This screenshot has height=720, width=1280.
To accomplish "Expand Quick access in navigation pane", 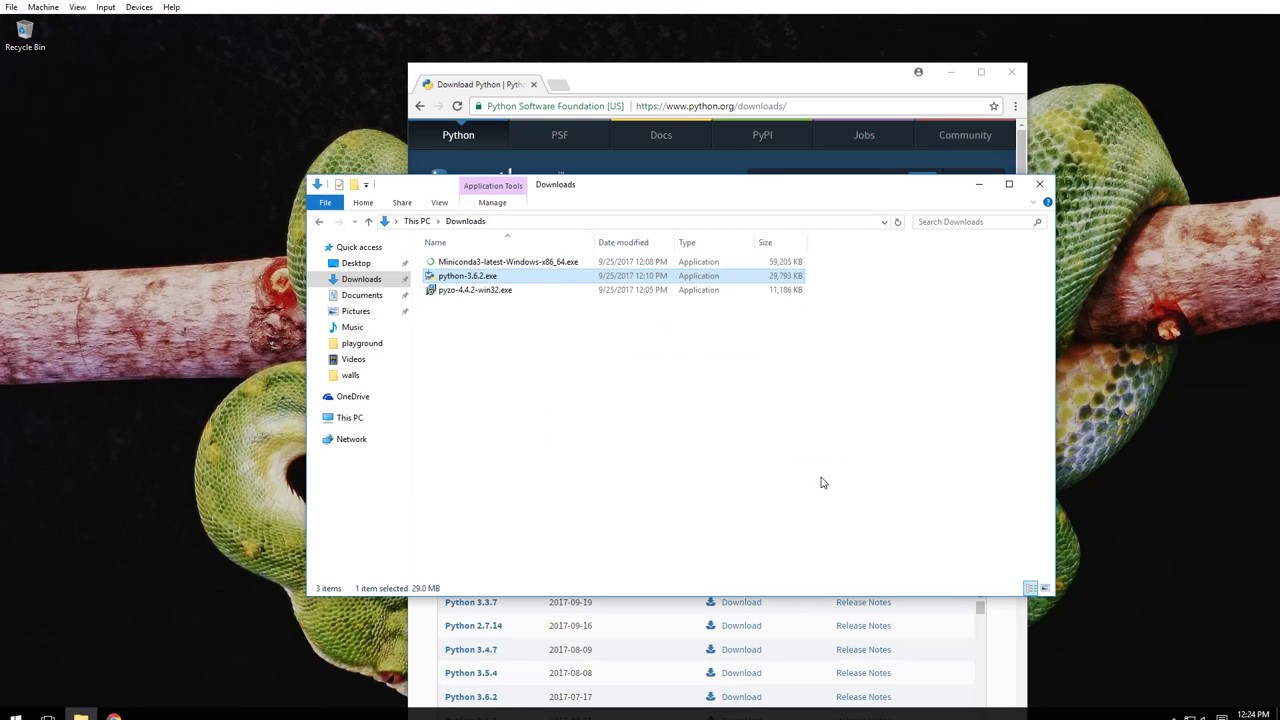I will click(x=359, y=247).
